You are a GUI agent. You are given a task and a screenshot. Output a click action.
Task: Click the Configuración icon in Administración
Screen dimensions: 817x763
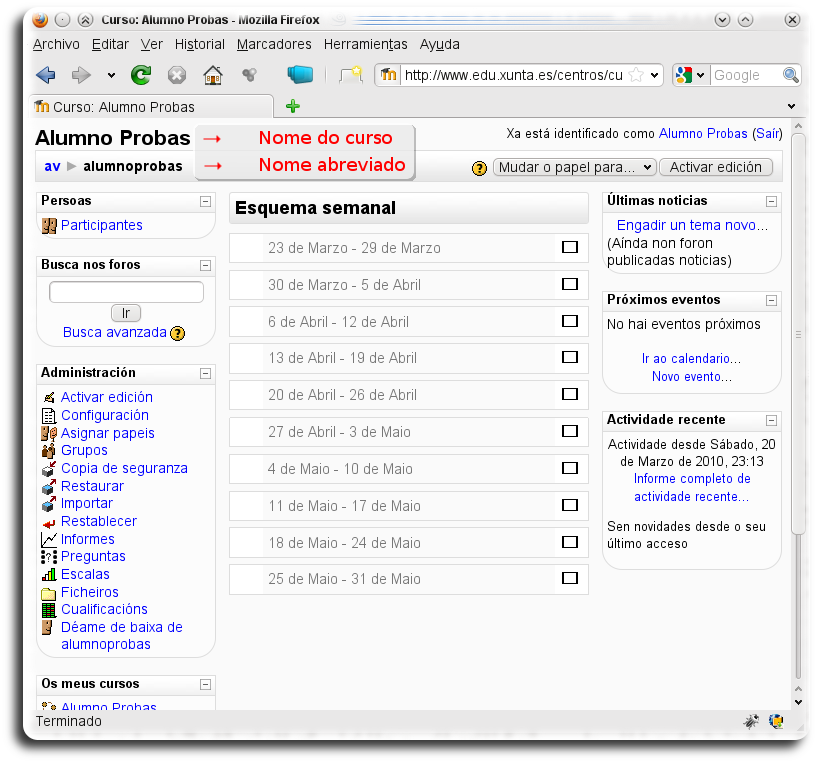coord(49,415)
